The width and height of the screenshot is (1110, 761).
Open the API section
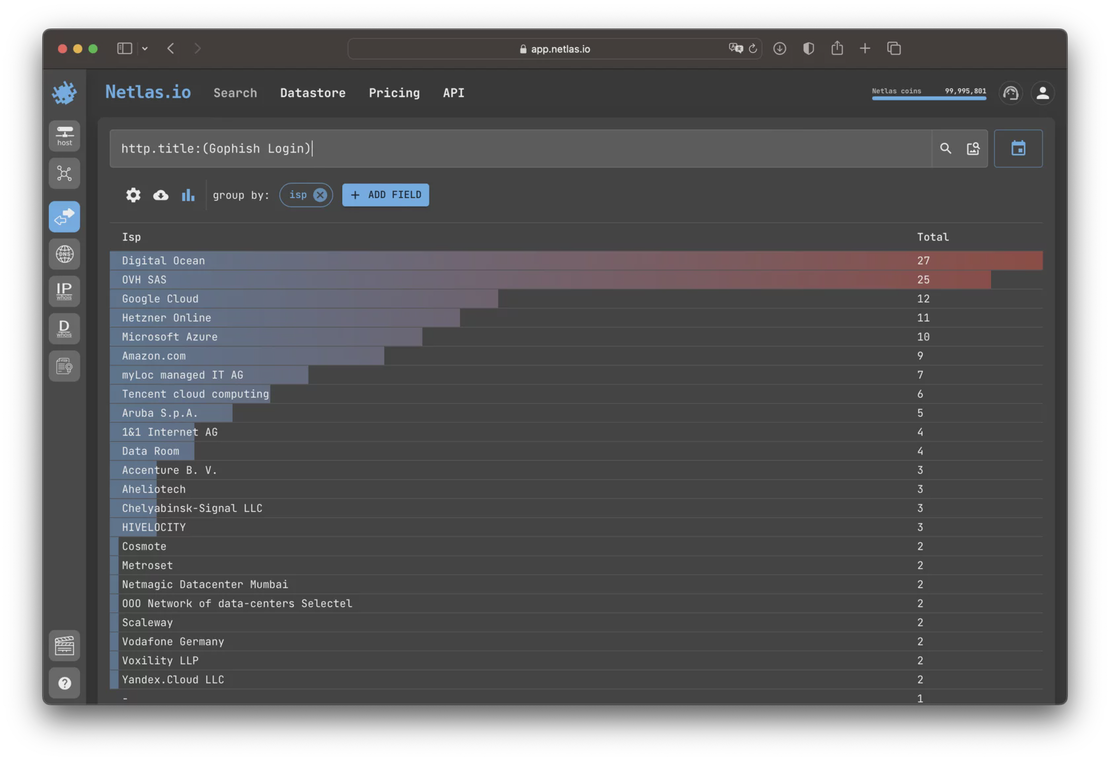[x=453, y=92]
